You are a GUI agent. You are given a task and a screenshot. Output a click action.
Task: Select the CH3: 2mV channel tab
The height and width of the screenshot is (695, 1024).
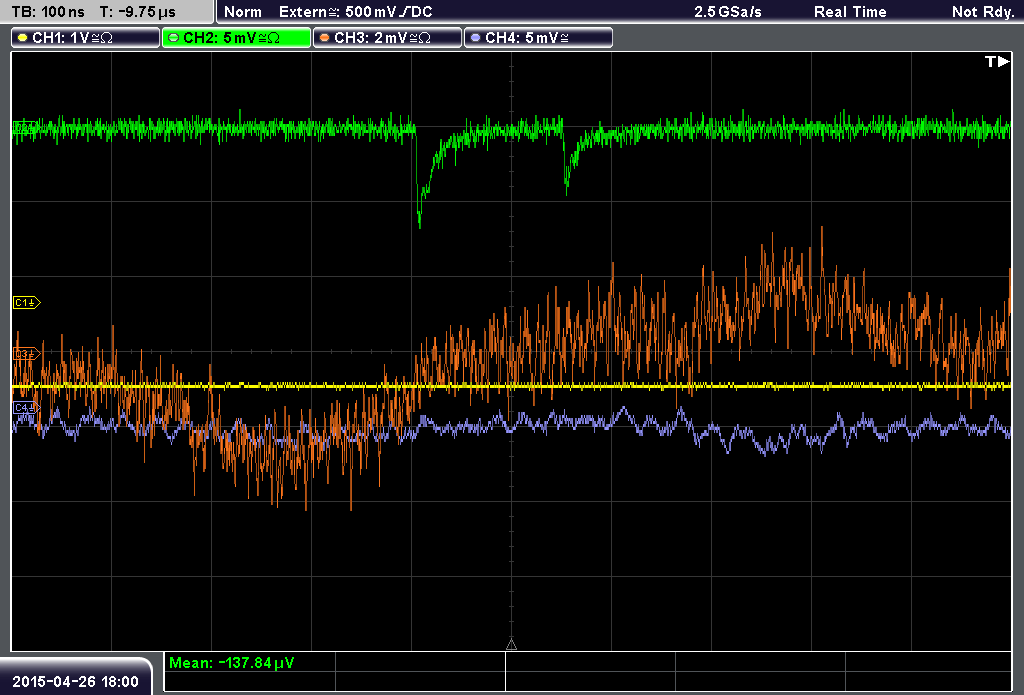point(387,38)
